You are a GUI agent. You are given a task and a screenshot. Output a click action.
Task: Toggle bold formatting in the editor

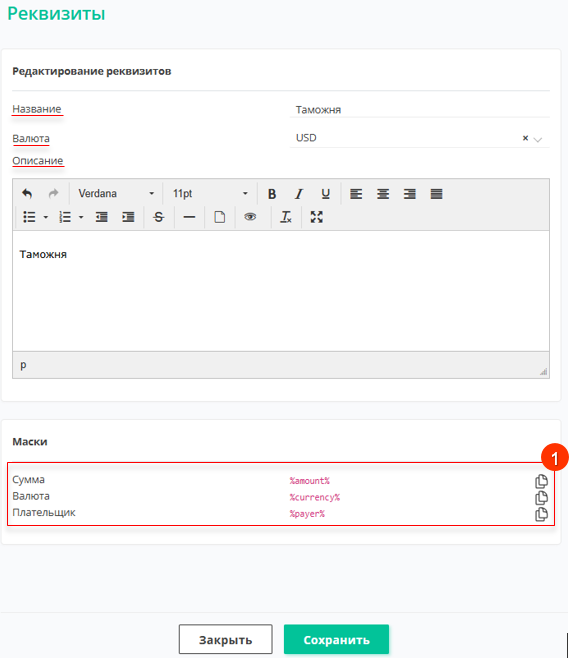(272, 194)
